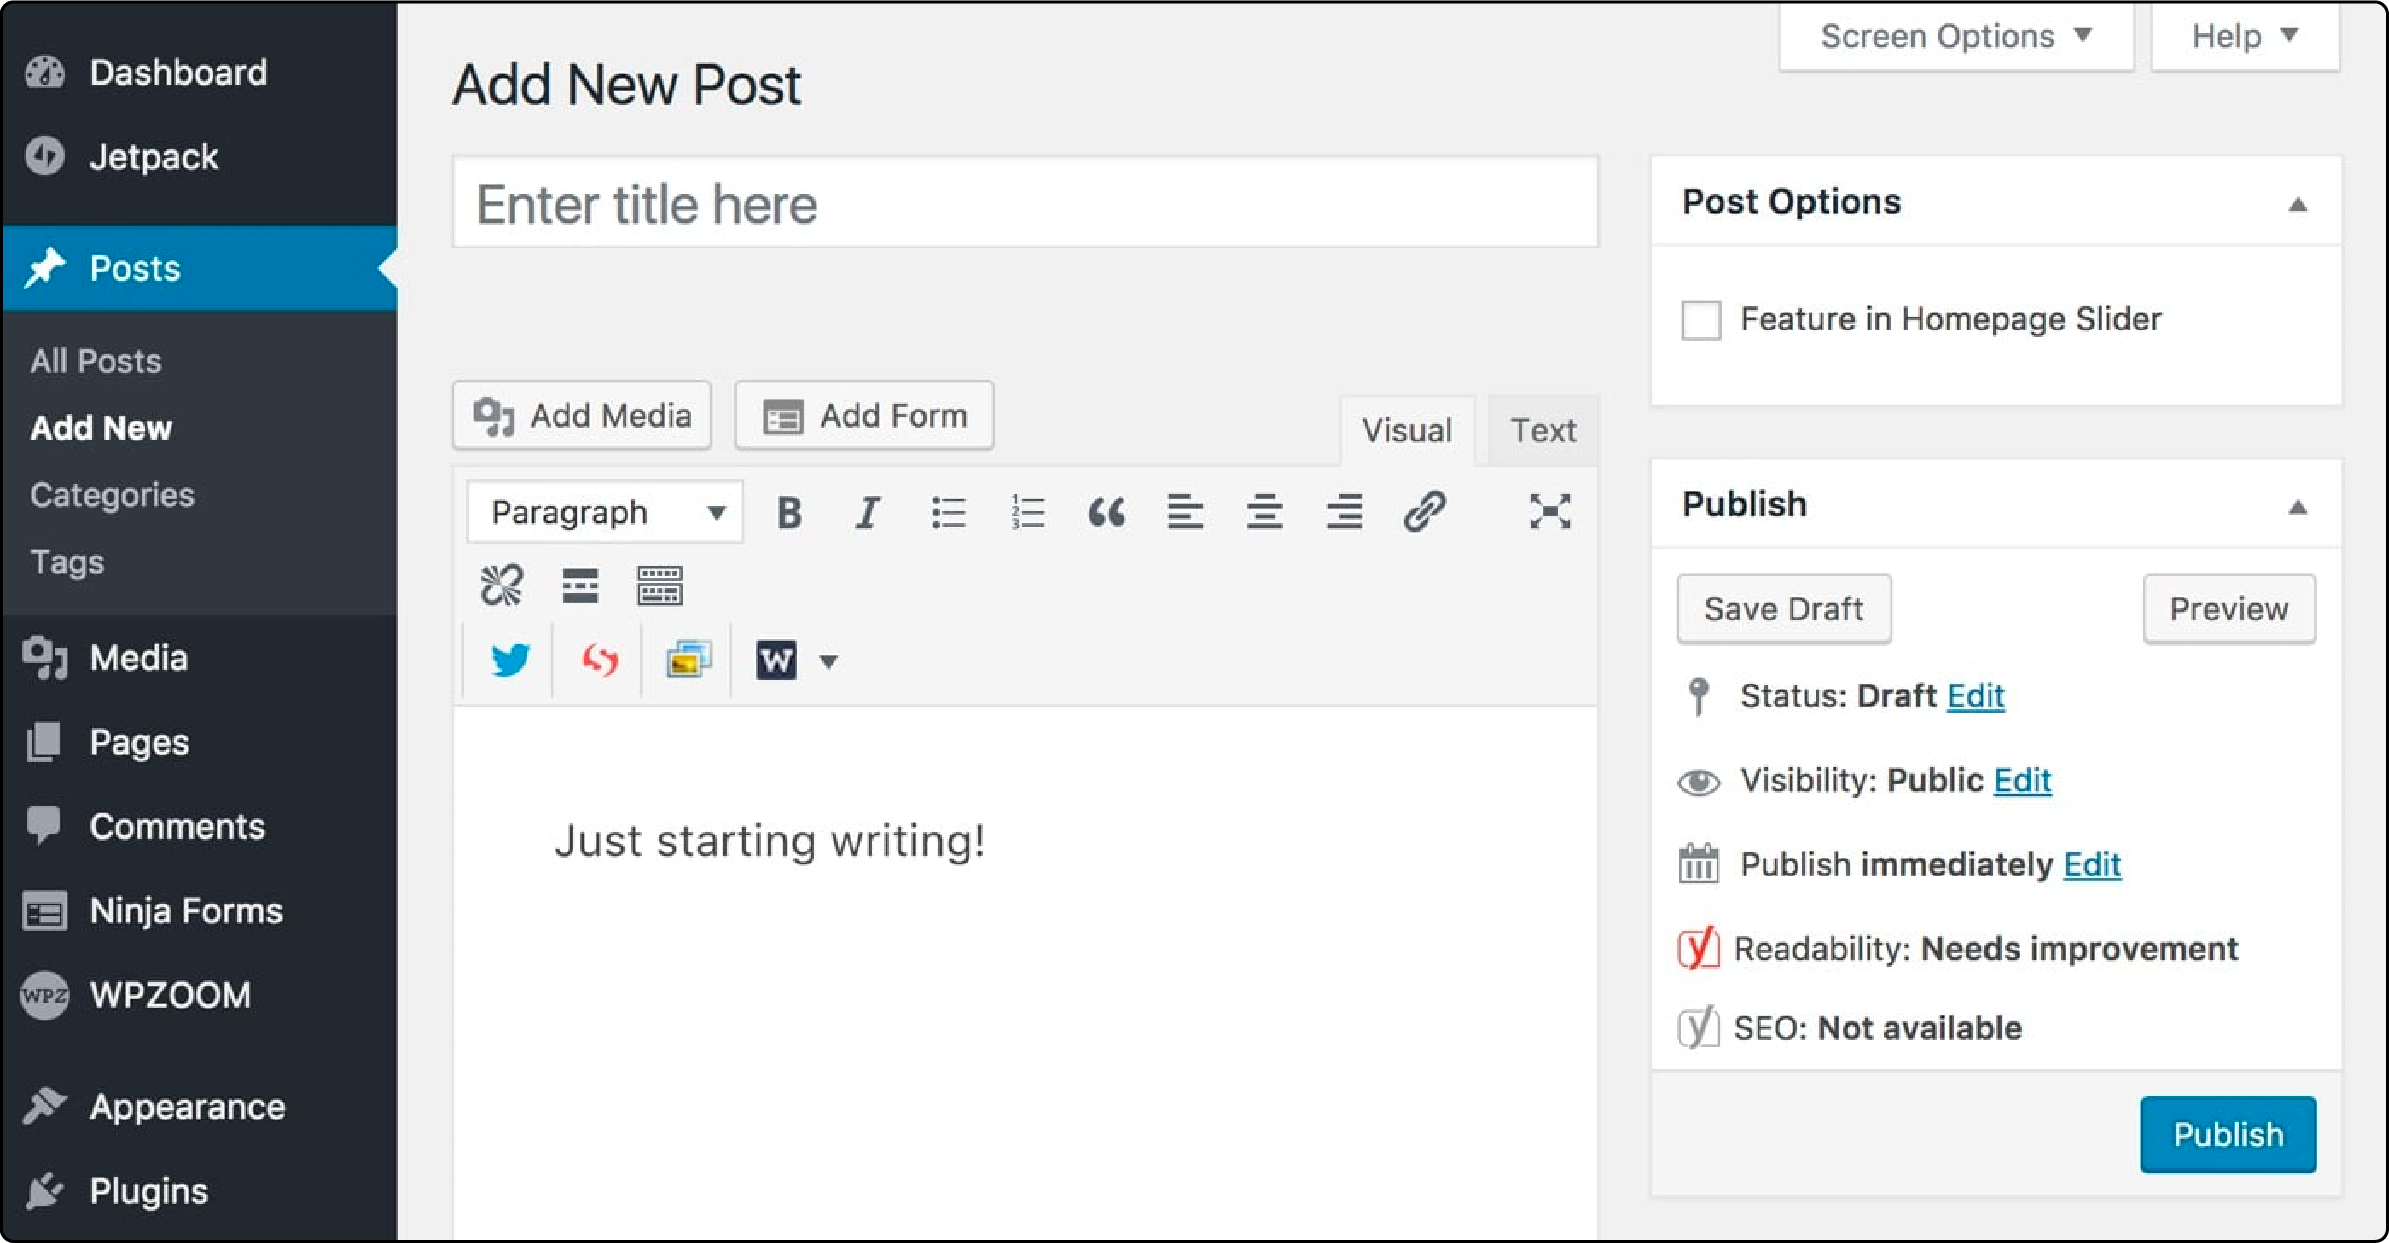
Task: Edit the Publish immediately schedule
Action: [x=2092, y=864]
